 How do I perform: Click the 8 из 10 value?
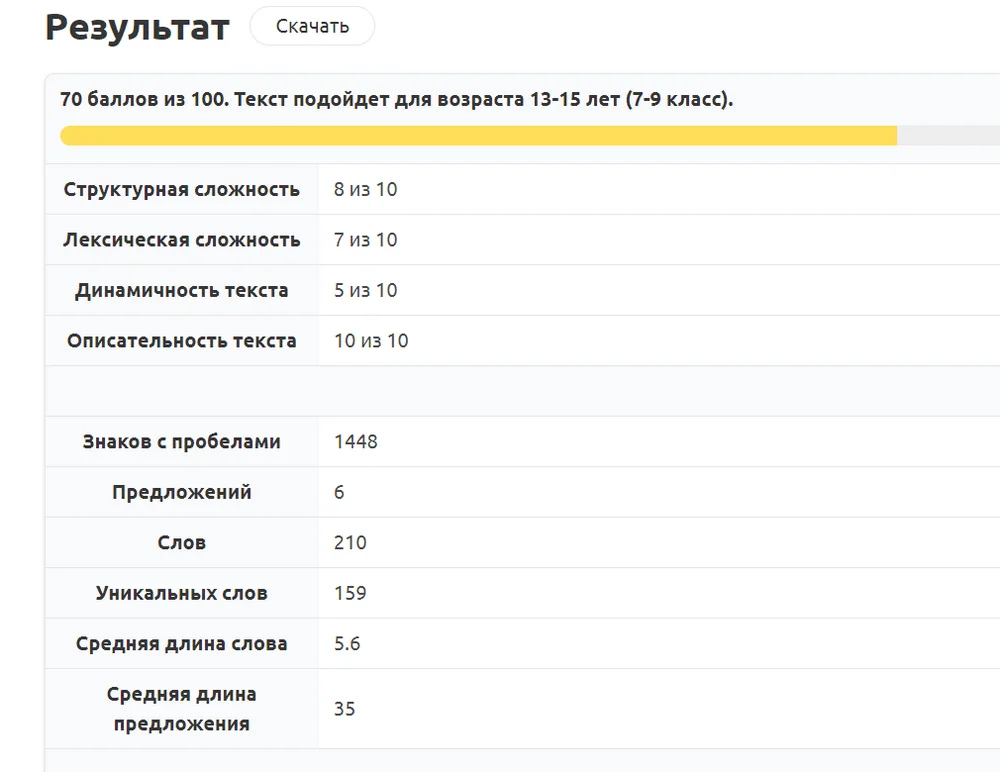pyautogui.click(x=365, y=189)
